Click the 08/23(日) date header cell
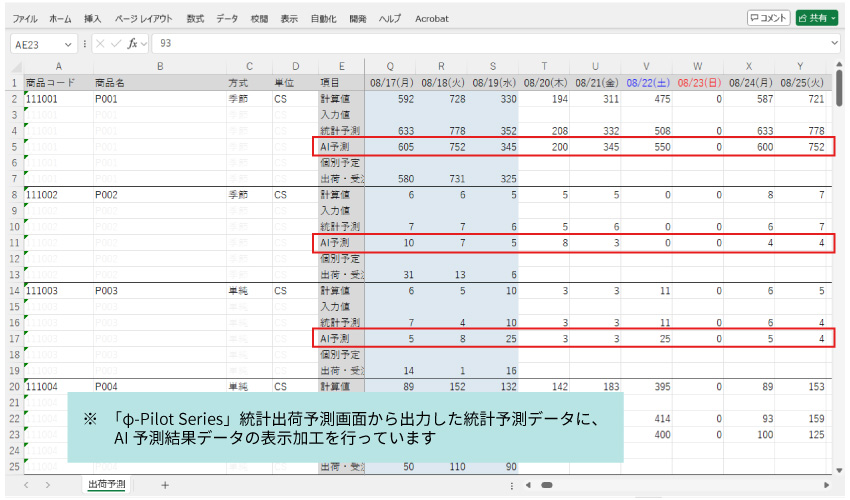Viewport: 850px width, 500px height. click(x=698, y=83)
